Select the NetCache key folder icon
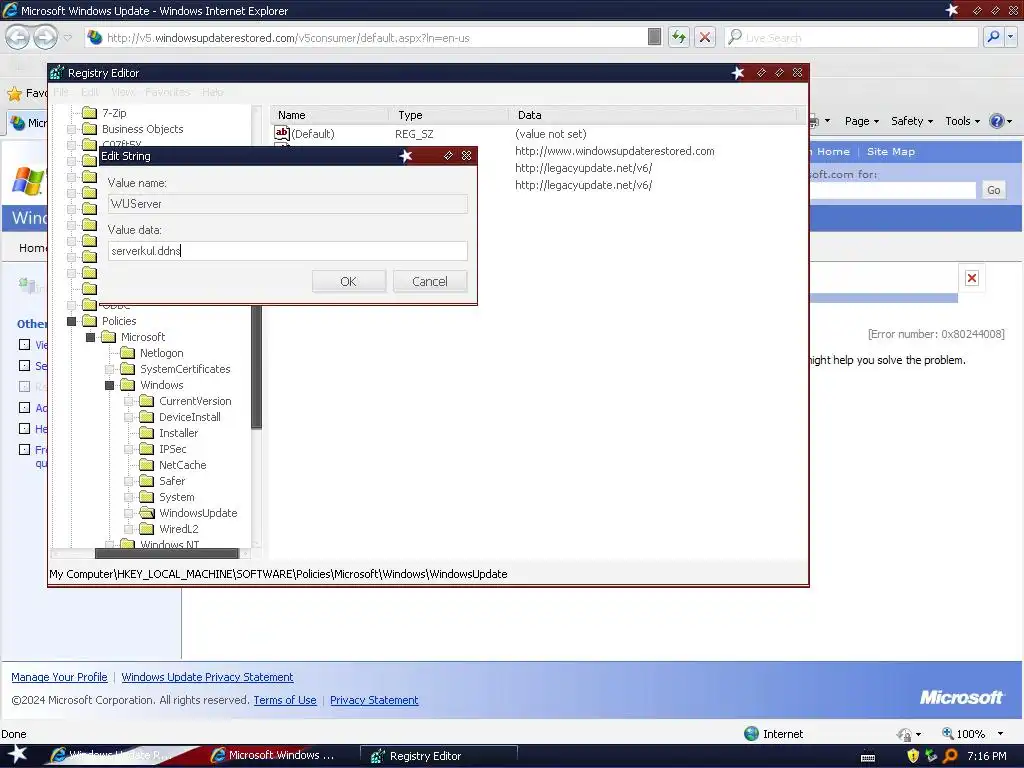1024x768 pixels. tap(147, 465)
